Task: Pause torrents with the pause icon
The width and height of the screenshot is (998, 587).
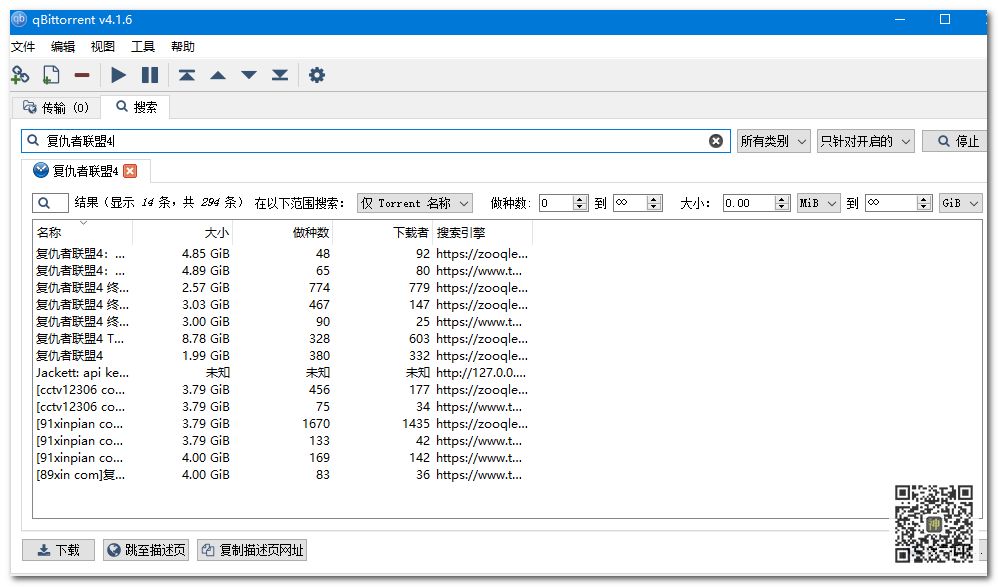Action: pyautogui.click(x=150, y=75)
